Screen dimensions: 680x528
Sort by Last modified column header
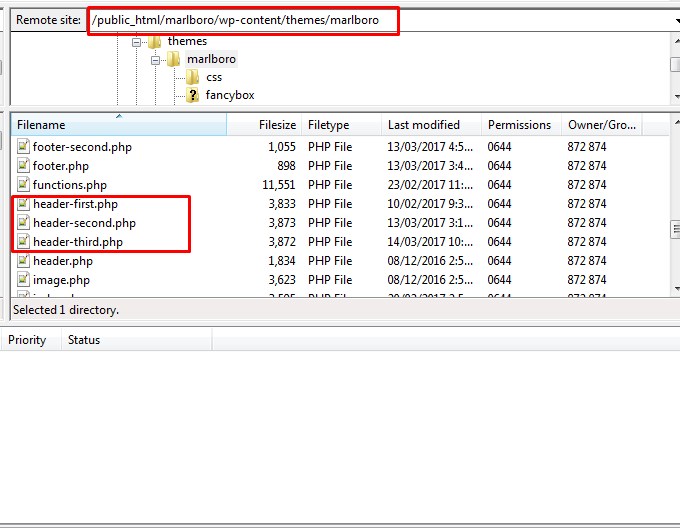[423, 125]
